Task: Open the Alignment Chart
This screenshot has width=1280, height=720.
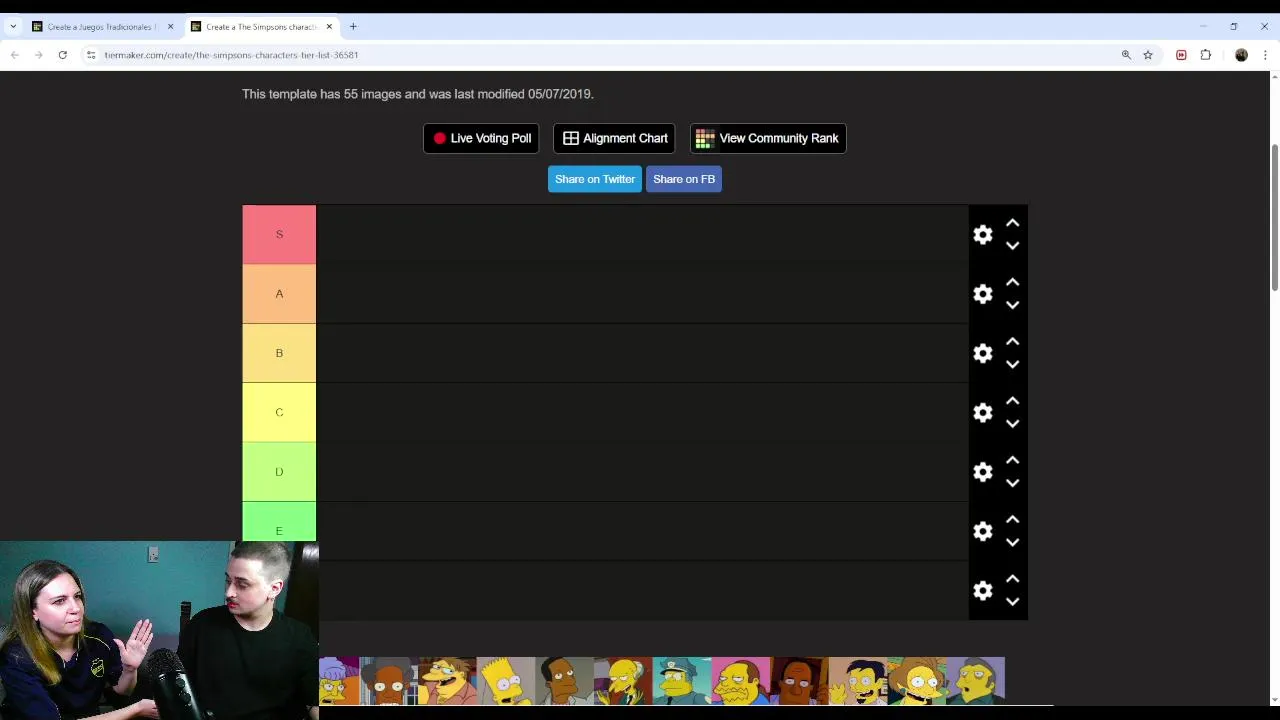Action: click(614, 138)
